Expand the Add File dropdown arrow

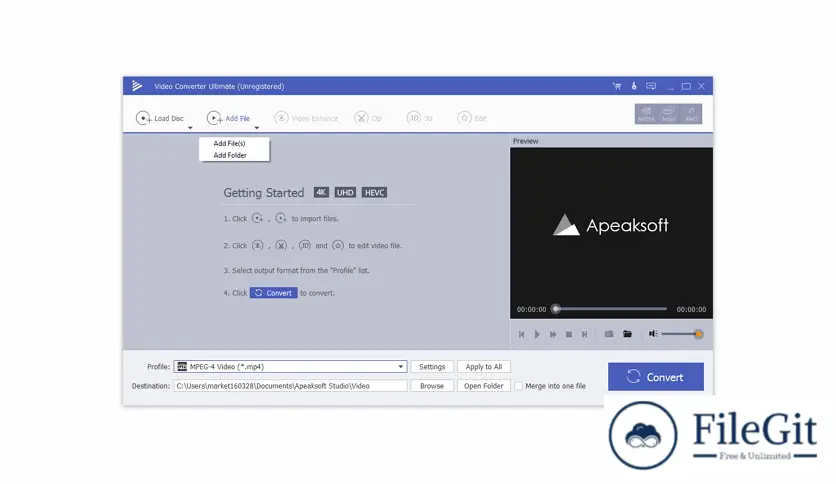coord(256,128)
